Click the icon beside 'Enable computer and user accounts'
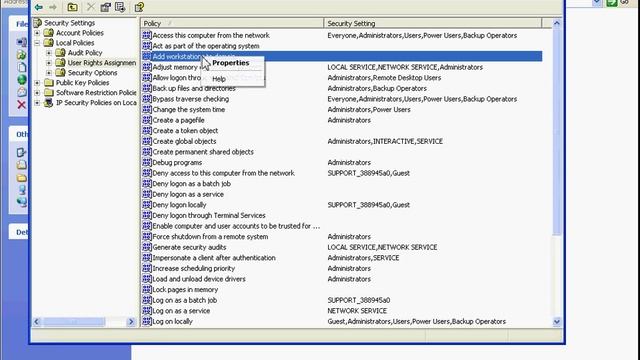The height and width of the screenshot is (360, 640). (x=147, y=226)
